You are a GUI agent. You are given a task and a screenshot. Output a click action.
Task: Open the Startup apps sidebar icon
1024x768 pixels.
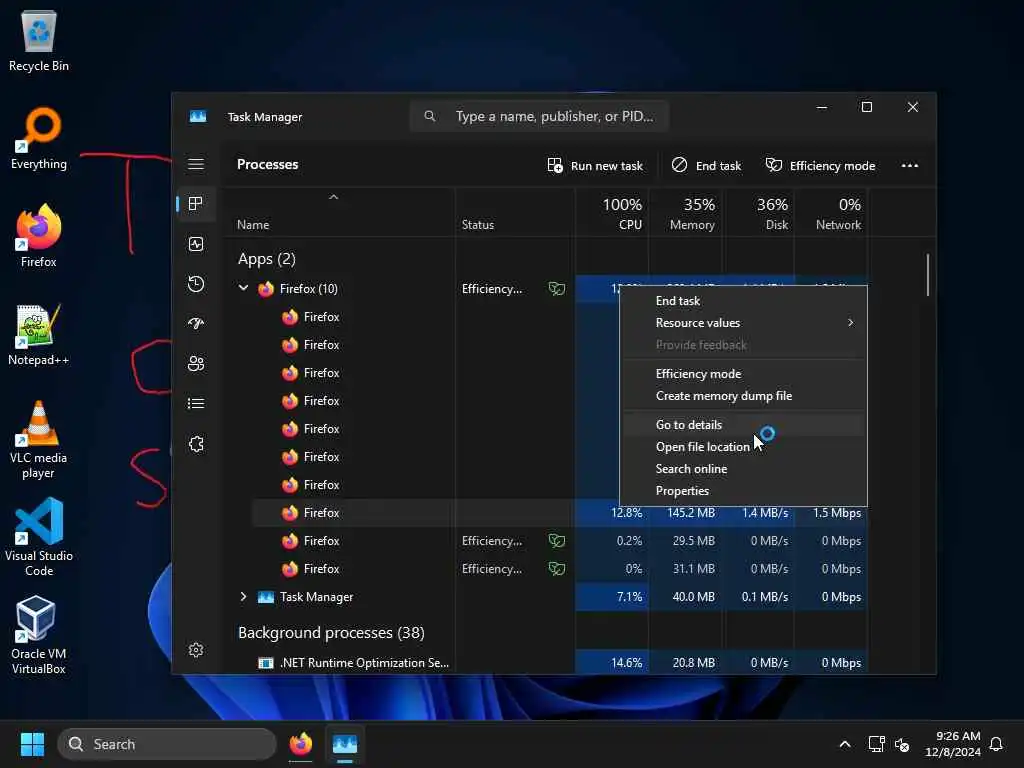[196, 324]
